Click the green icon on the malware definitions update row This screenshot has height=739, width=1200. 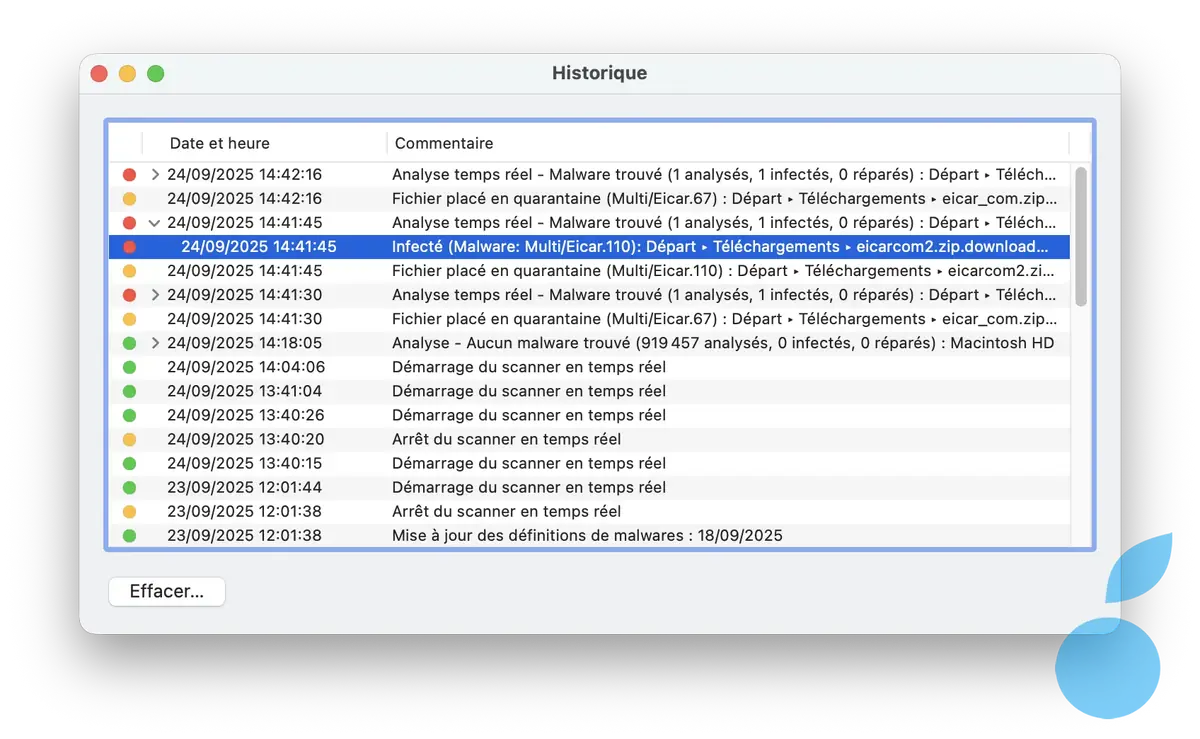(x=129, y=535)
